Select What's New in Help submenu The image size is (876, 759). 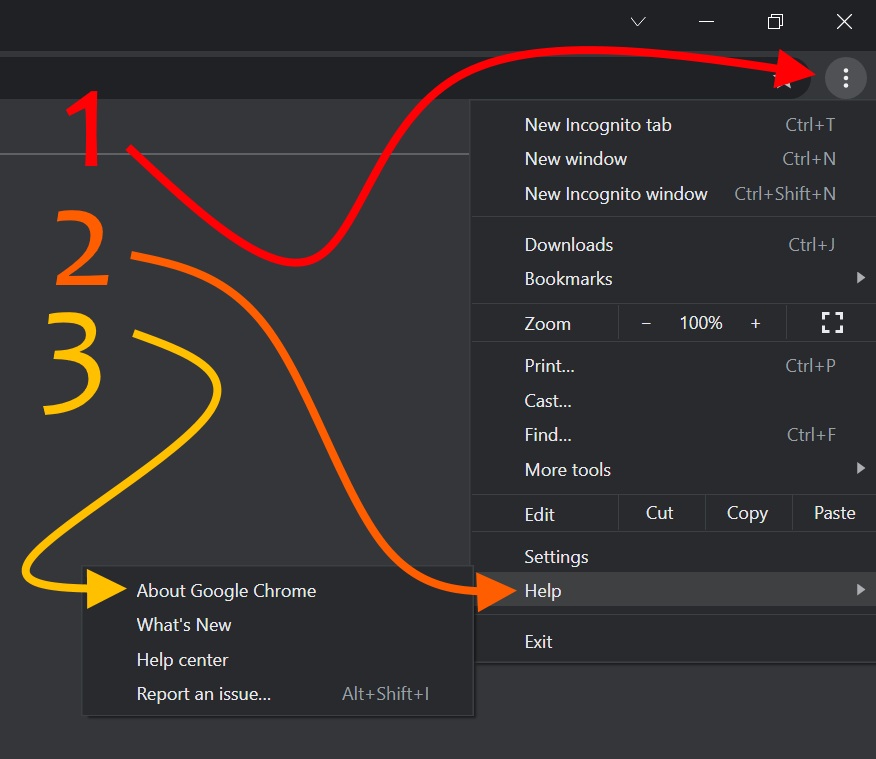278,625
